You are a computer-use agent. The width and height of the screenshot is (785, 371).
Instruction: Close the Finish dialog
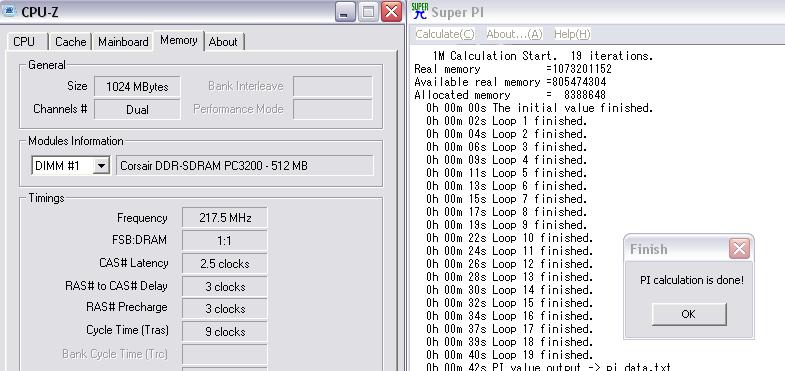pos(739,248)
